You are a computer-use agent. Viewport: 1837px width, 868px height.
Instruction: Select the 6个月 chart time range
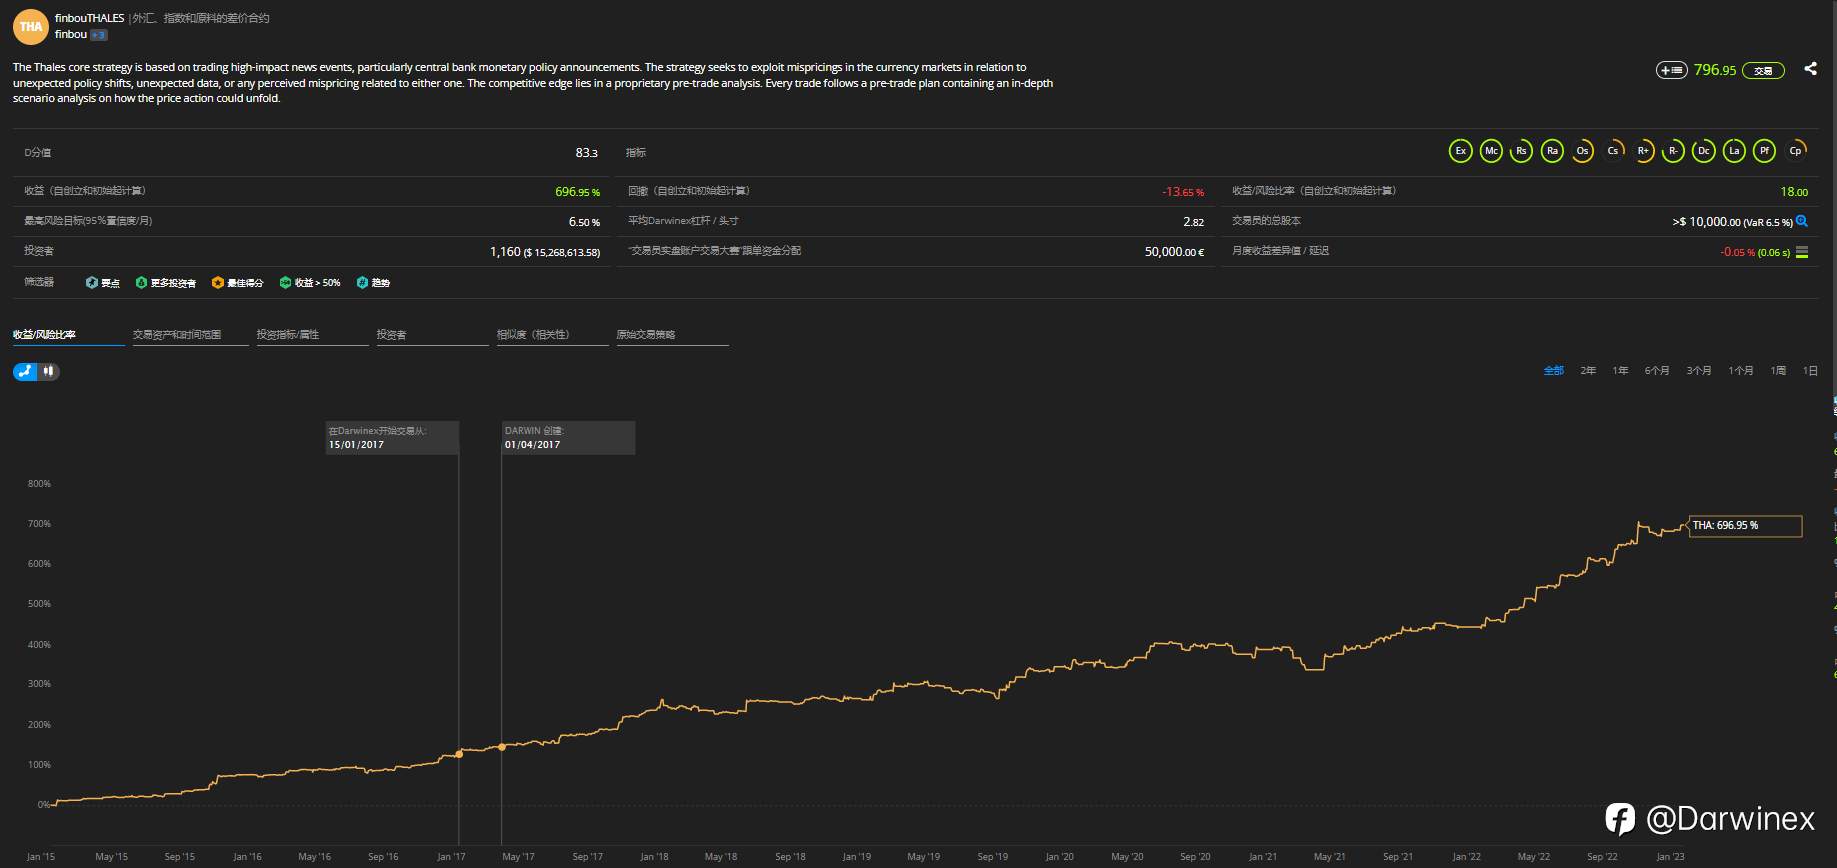click(1657, 371)
